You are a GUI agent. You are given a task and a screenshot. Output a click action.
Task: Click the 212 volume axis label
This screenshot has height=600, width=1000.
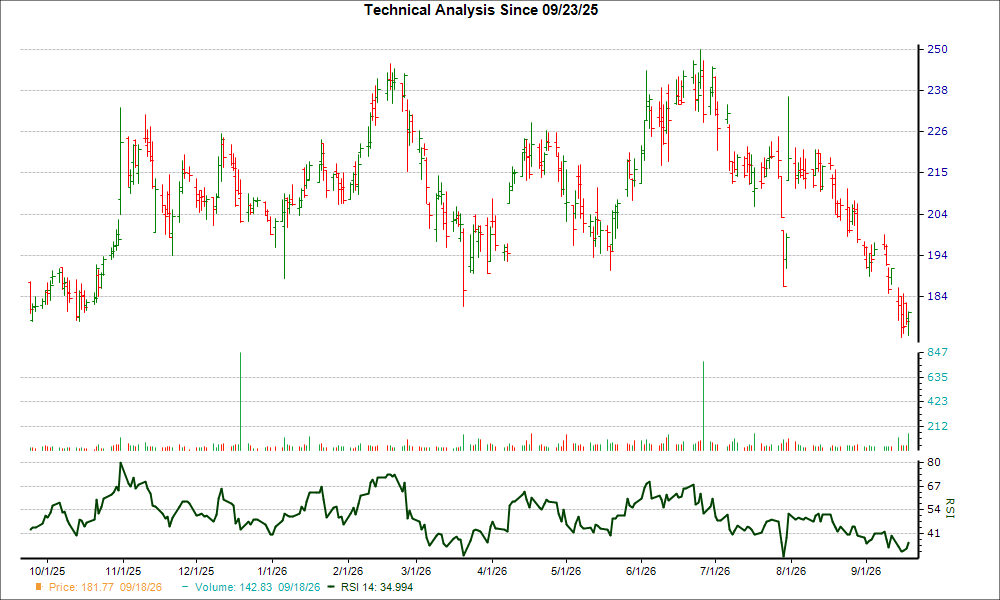click(937, 427)
